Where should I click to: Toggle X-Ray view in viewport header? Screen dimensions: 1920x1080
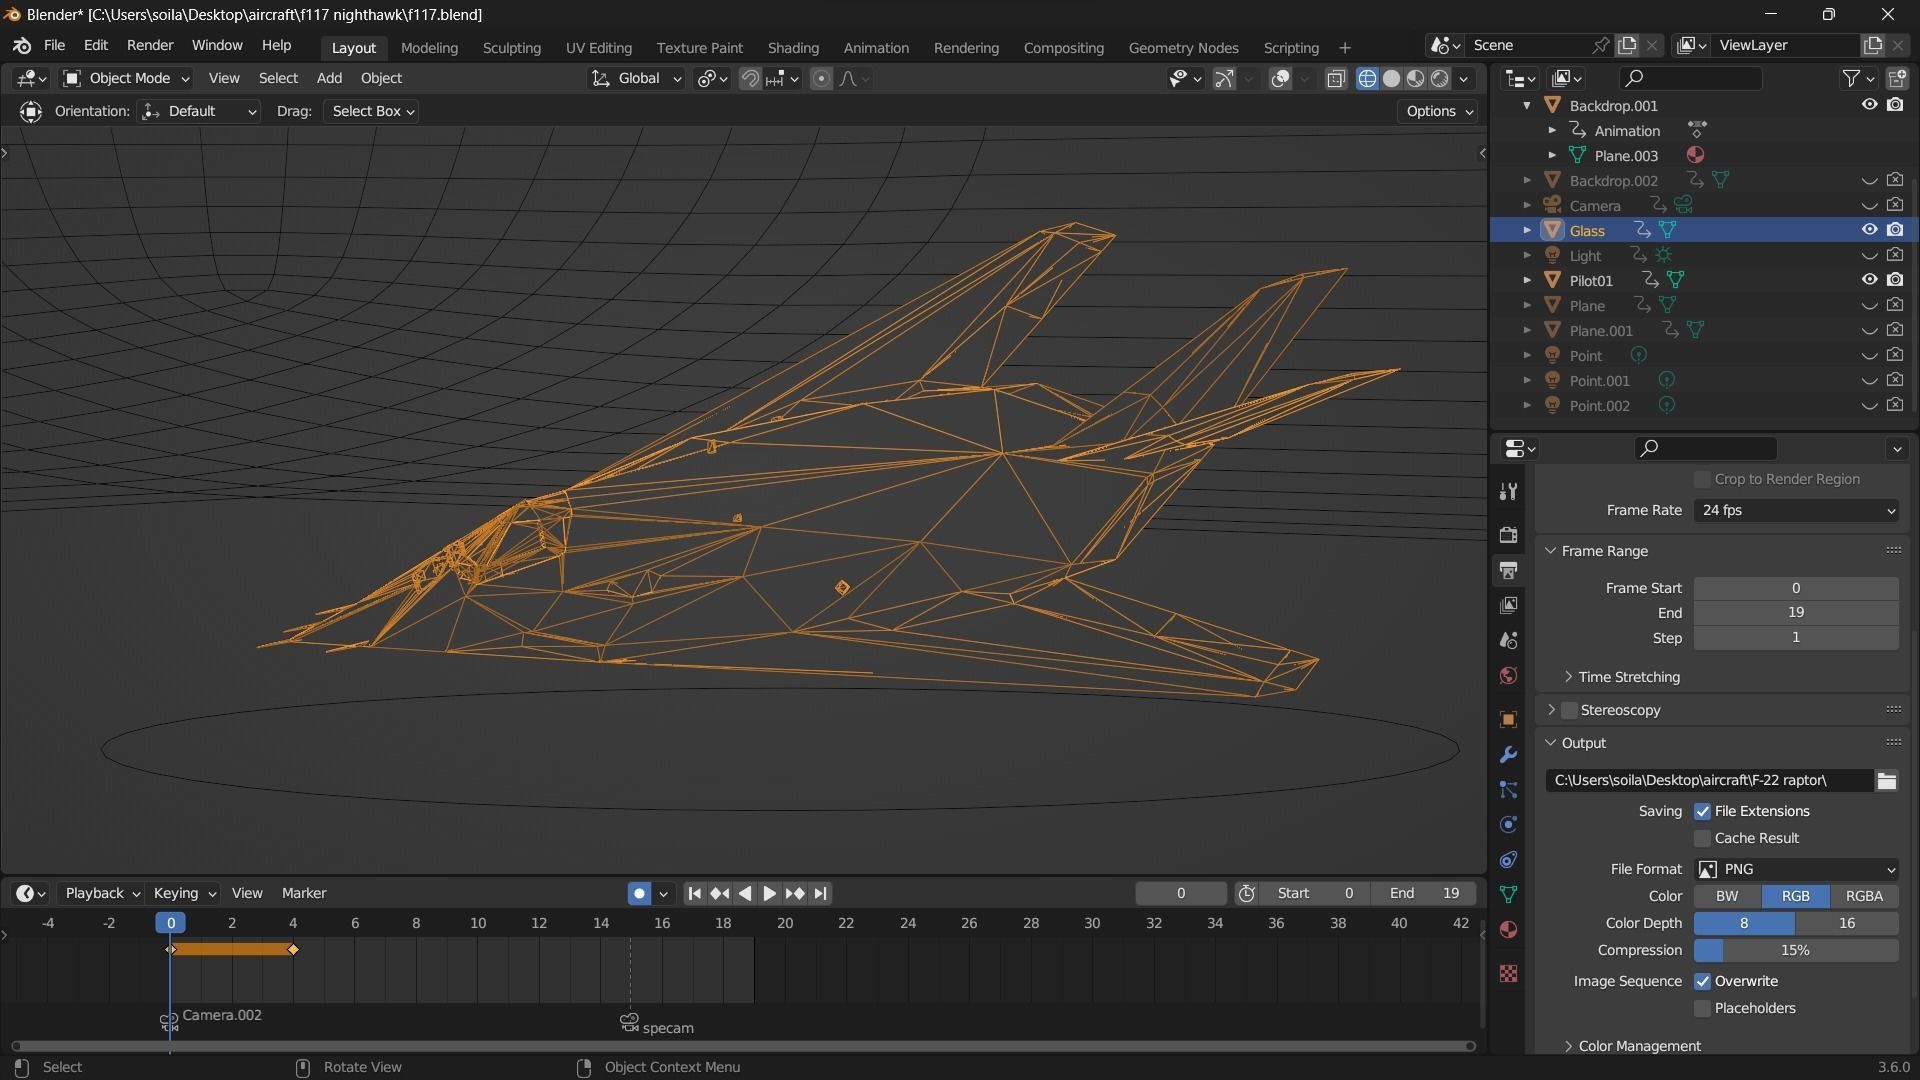click(1336, 78)
